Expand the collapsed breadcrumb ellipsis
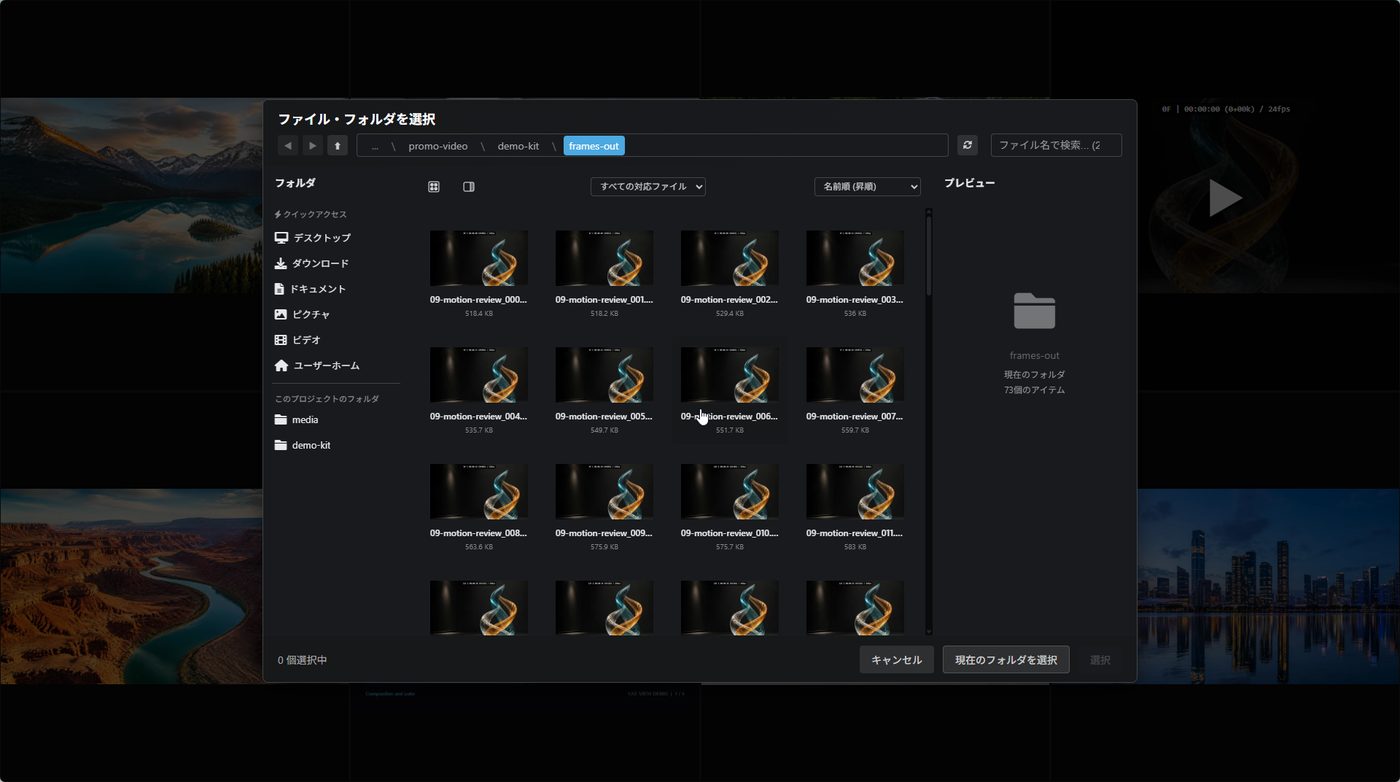 point(375,146)
